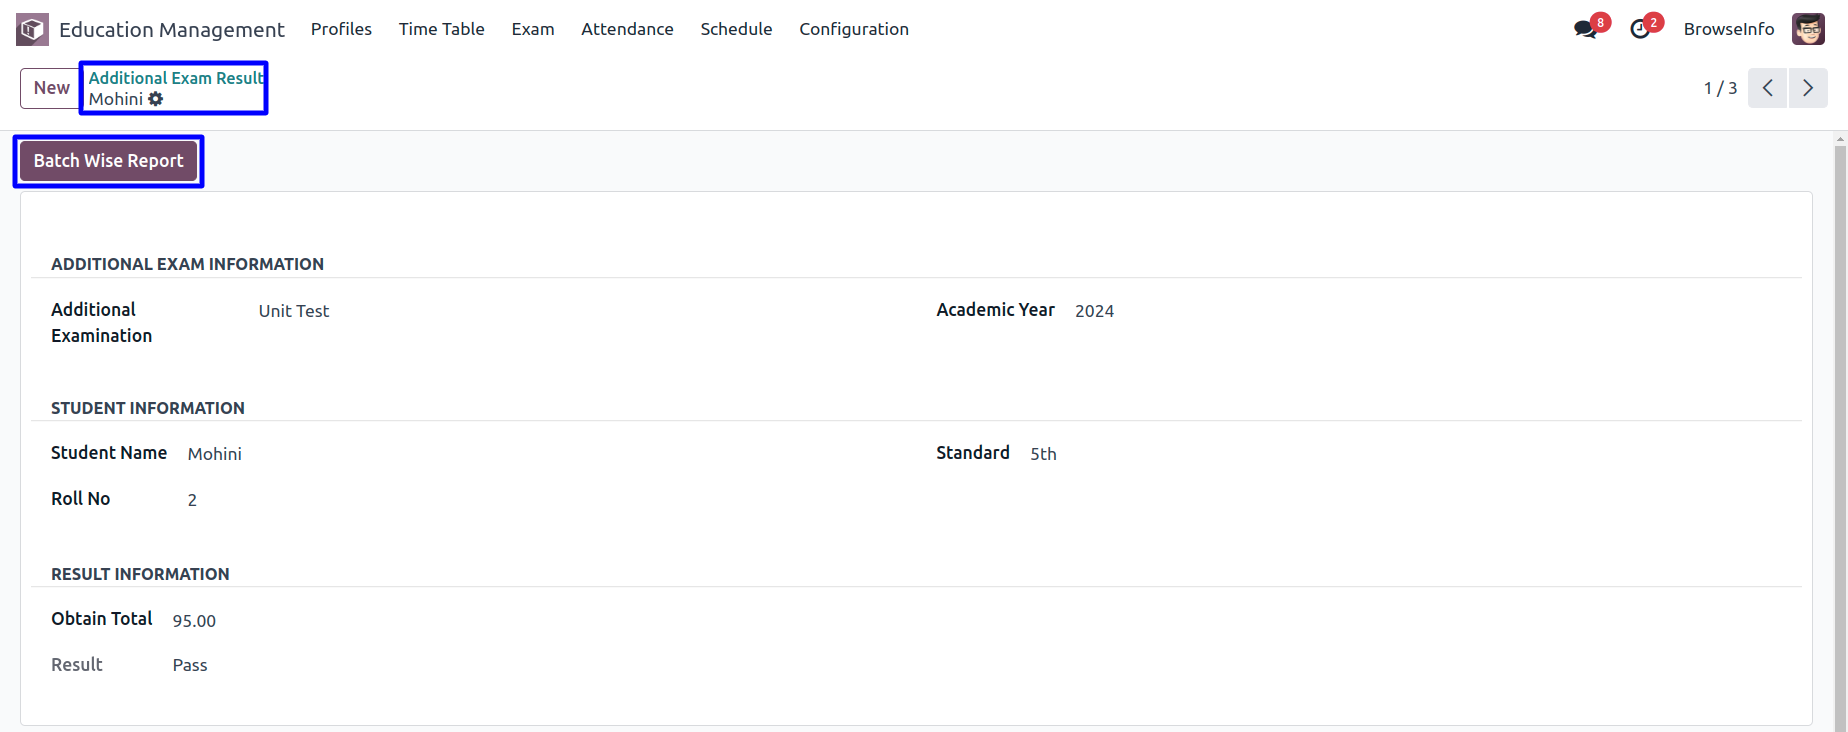
Task: Open the Time Table menu
Action: [x=441, y=29]
